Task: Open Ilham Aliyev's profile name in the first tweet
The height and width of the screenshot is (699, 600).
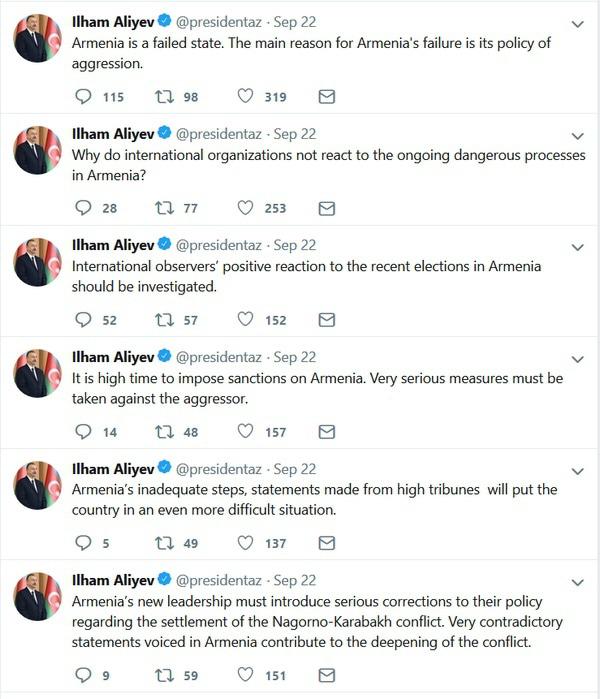Action: (x=112, y=22)
